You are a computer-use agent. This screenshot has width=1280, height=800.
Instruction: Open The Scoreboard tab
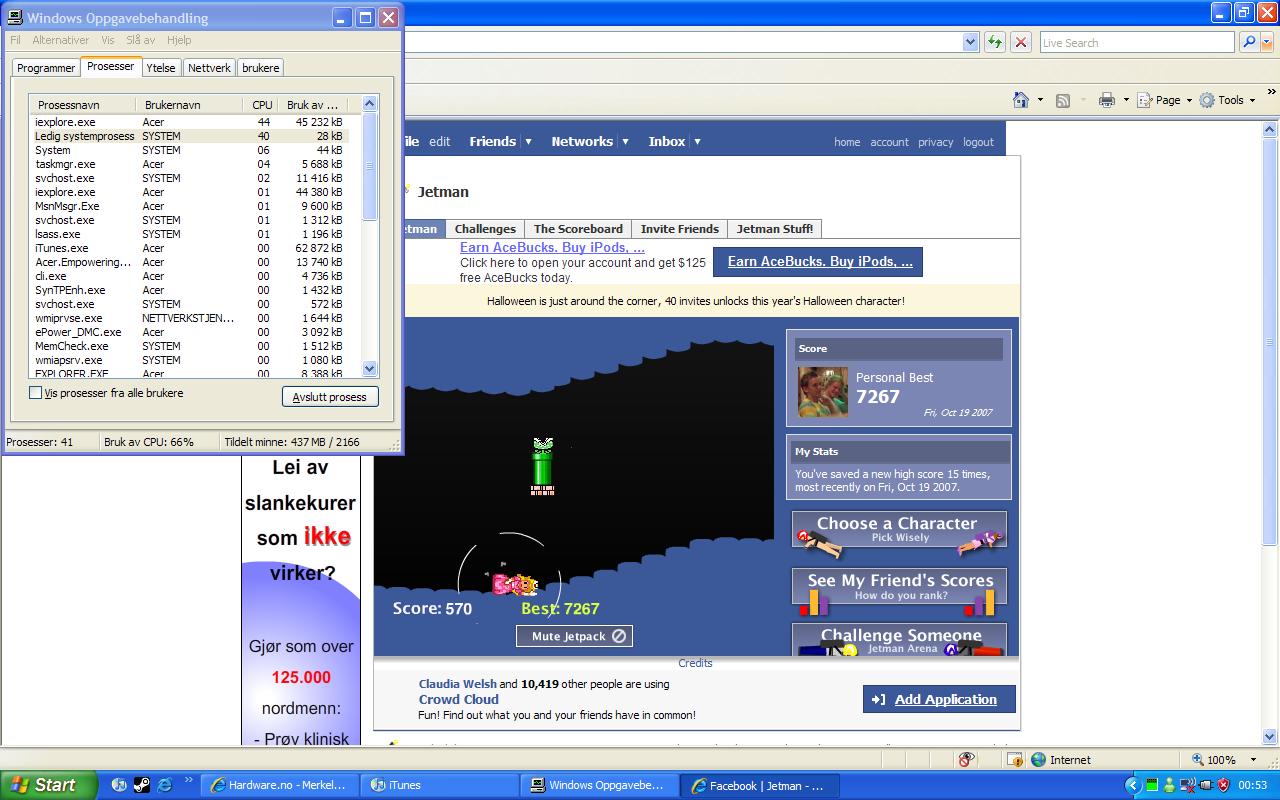[578, 229]
